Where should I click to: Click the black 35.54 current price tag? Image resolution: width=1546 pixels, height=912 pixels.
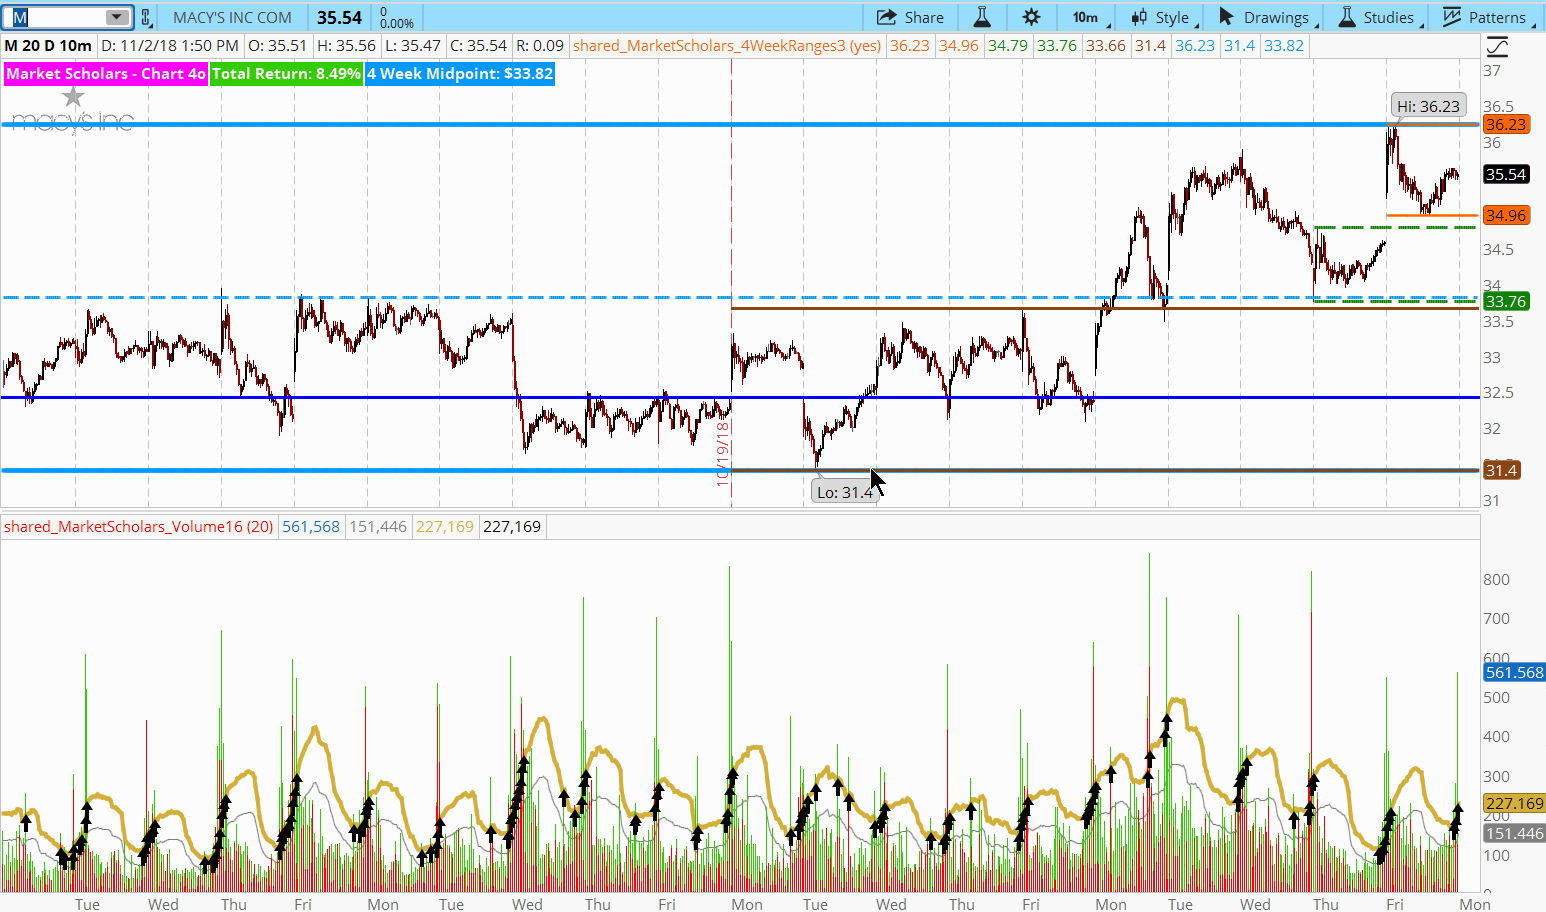click(x=1505, y=174)
